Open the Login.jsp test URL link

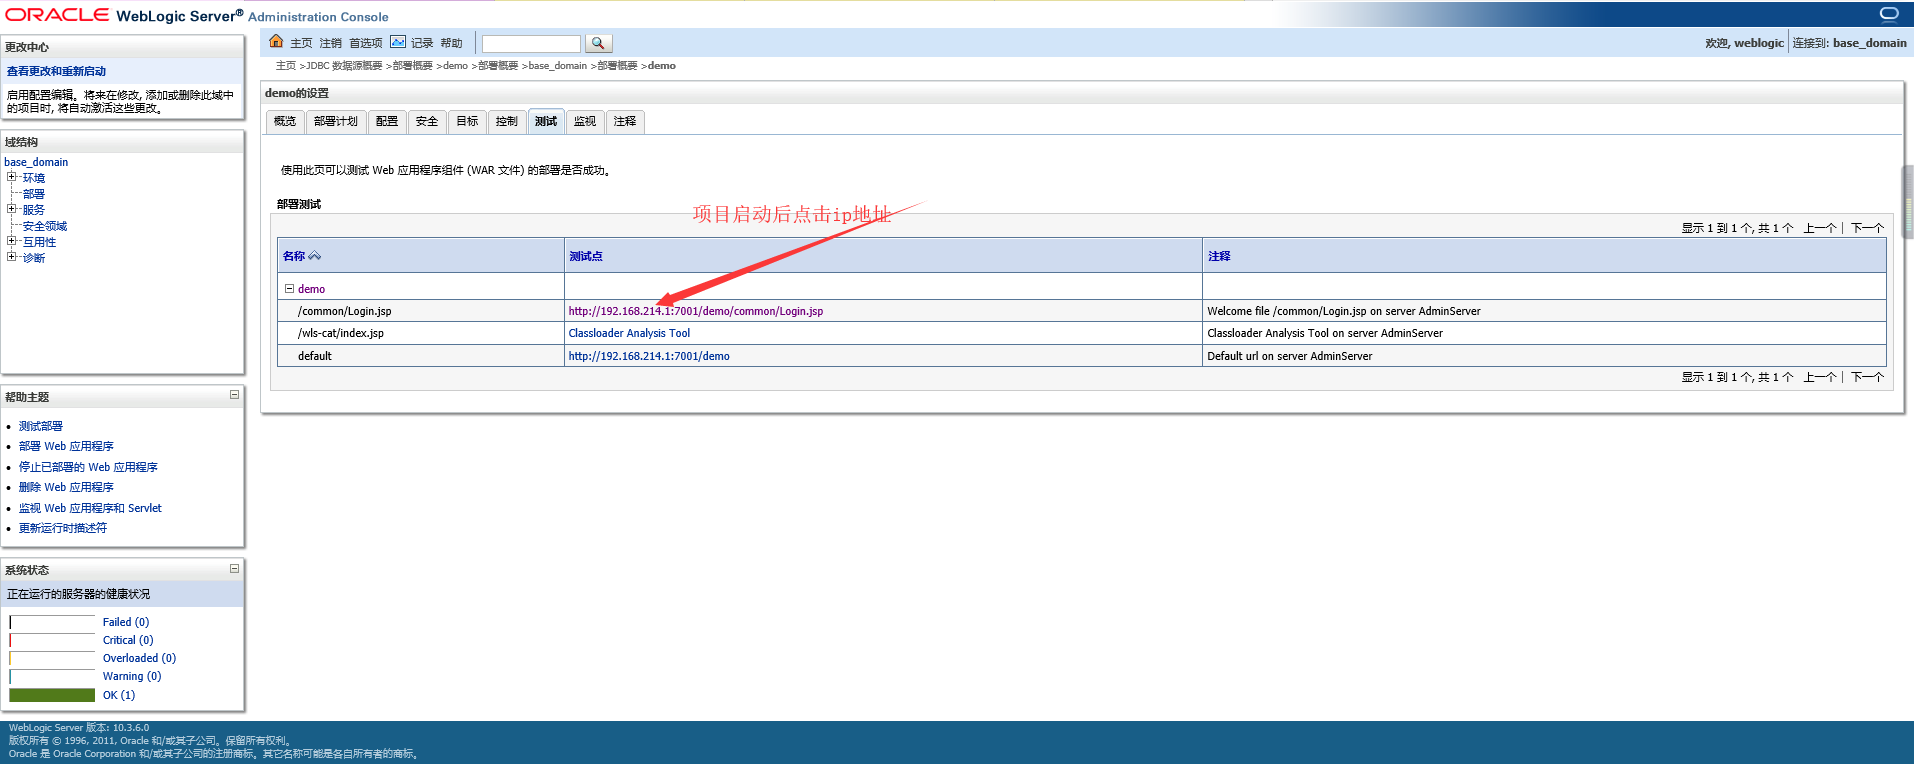[695, 311]
